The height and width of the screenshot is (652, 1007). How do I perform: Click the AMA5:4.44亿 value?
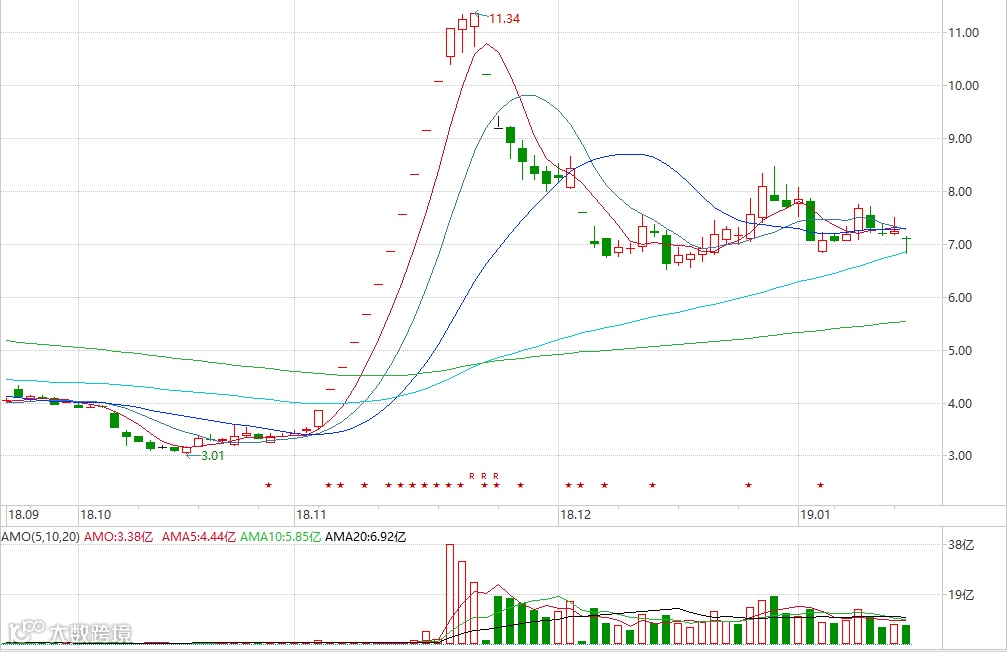(198, 536)
